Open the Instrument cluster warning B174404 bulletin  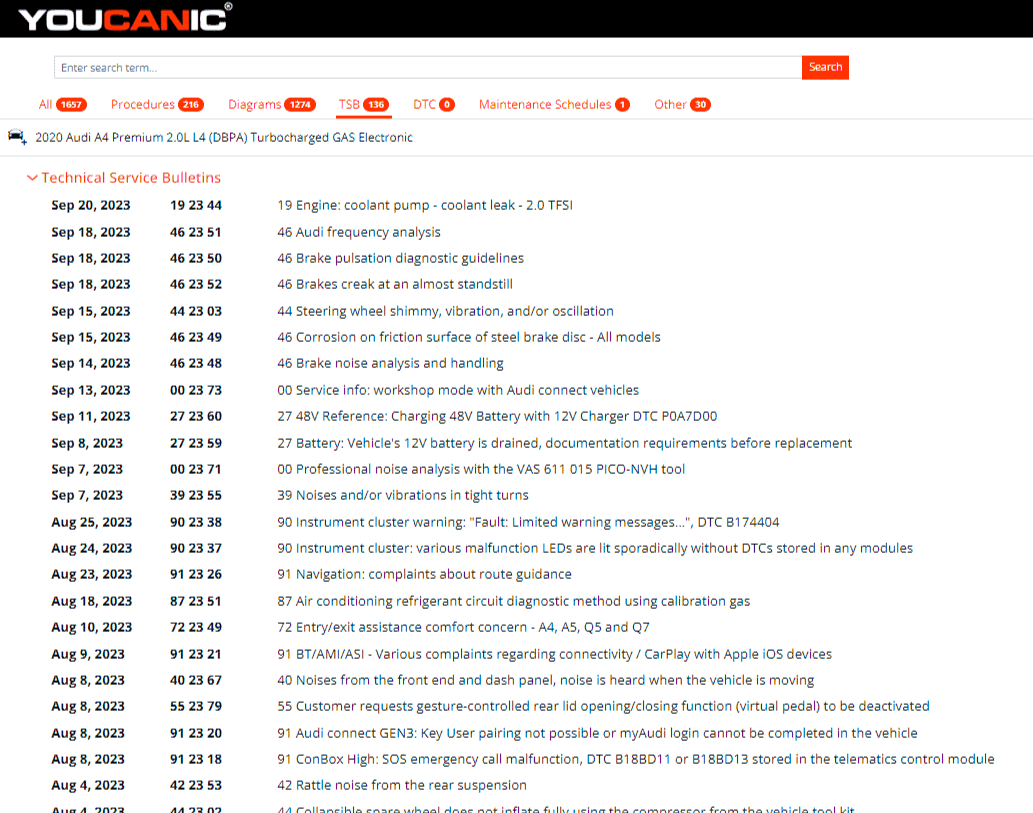(528, 522)
